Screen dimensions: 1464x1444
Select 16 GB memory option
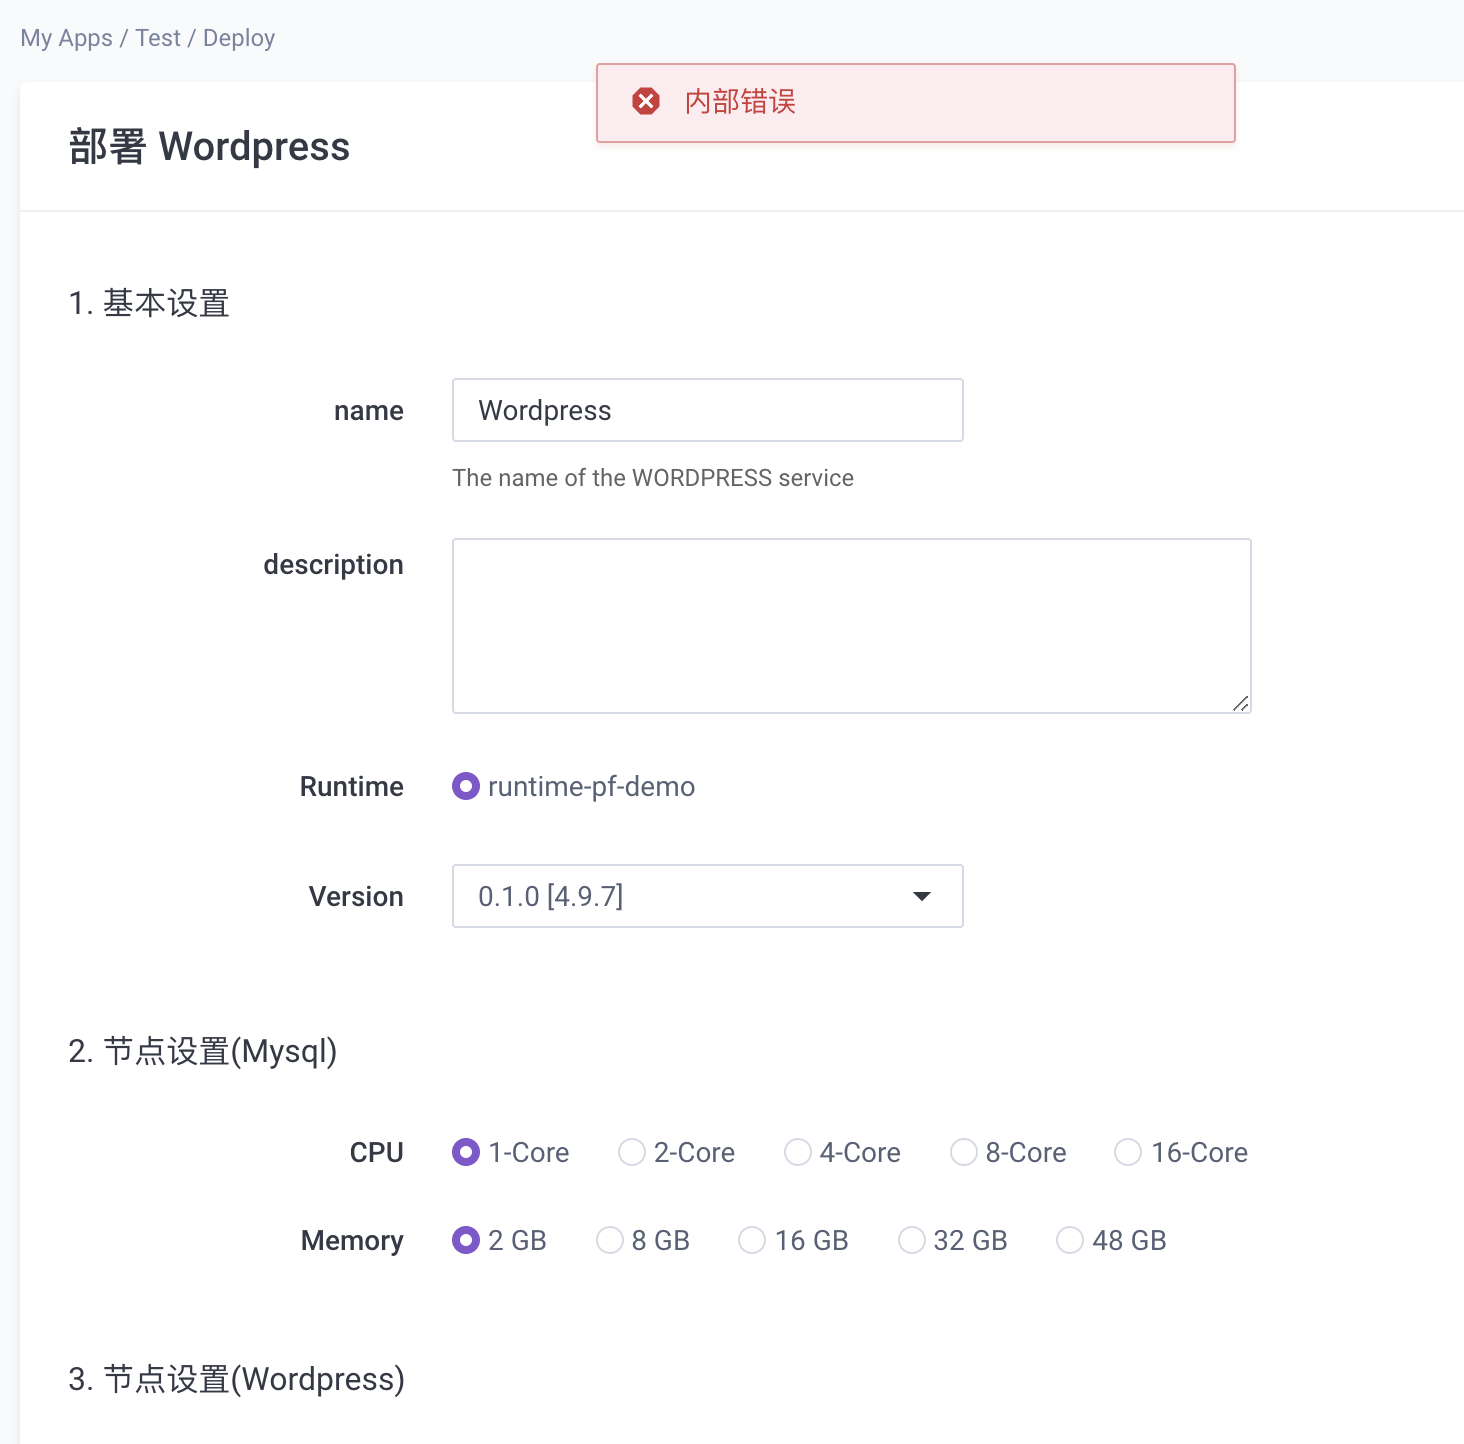coord(751,1240)
